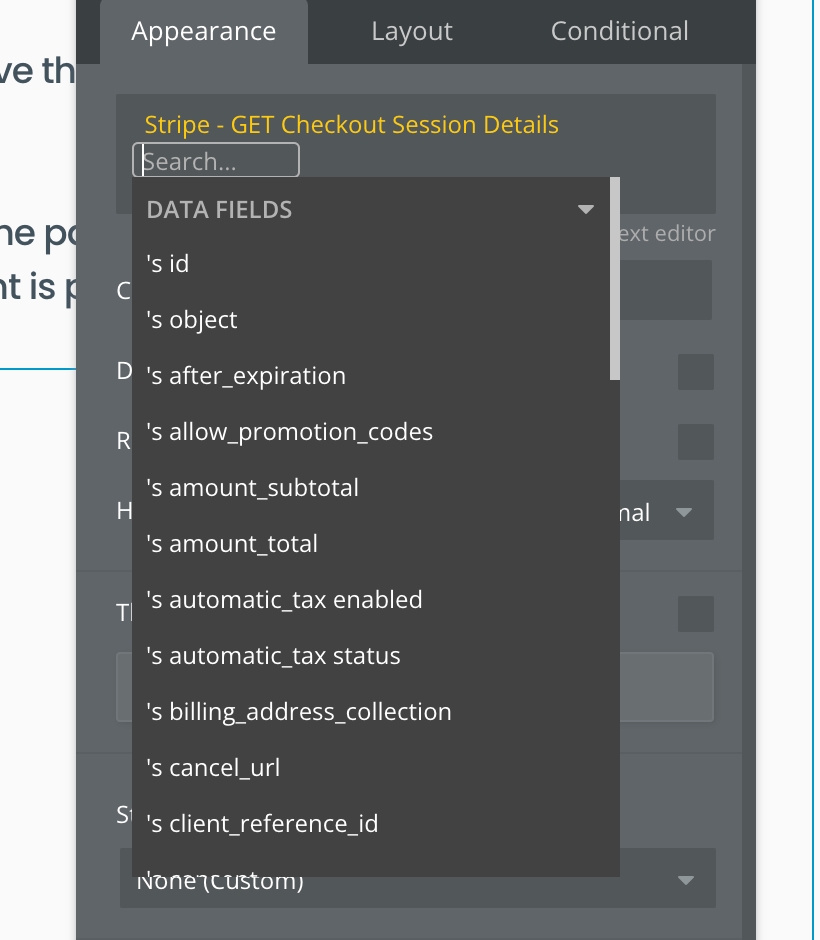Choose the 's id data field

tap(168, 264)
